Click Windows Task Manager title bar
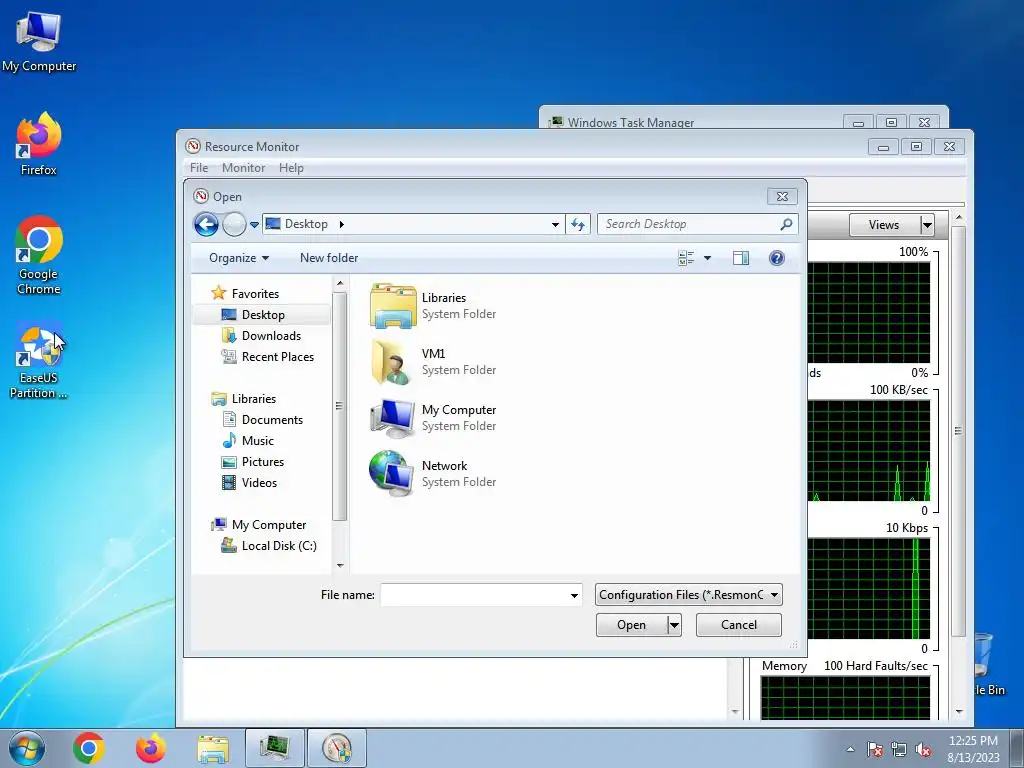1024x768 pixels. pos(692,122)
